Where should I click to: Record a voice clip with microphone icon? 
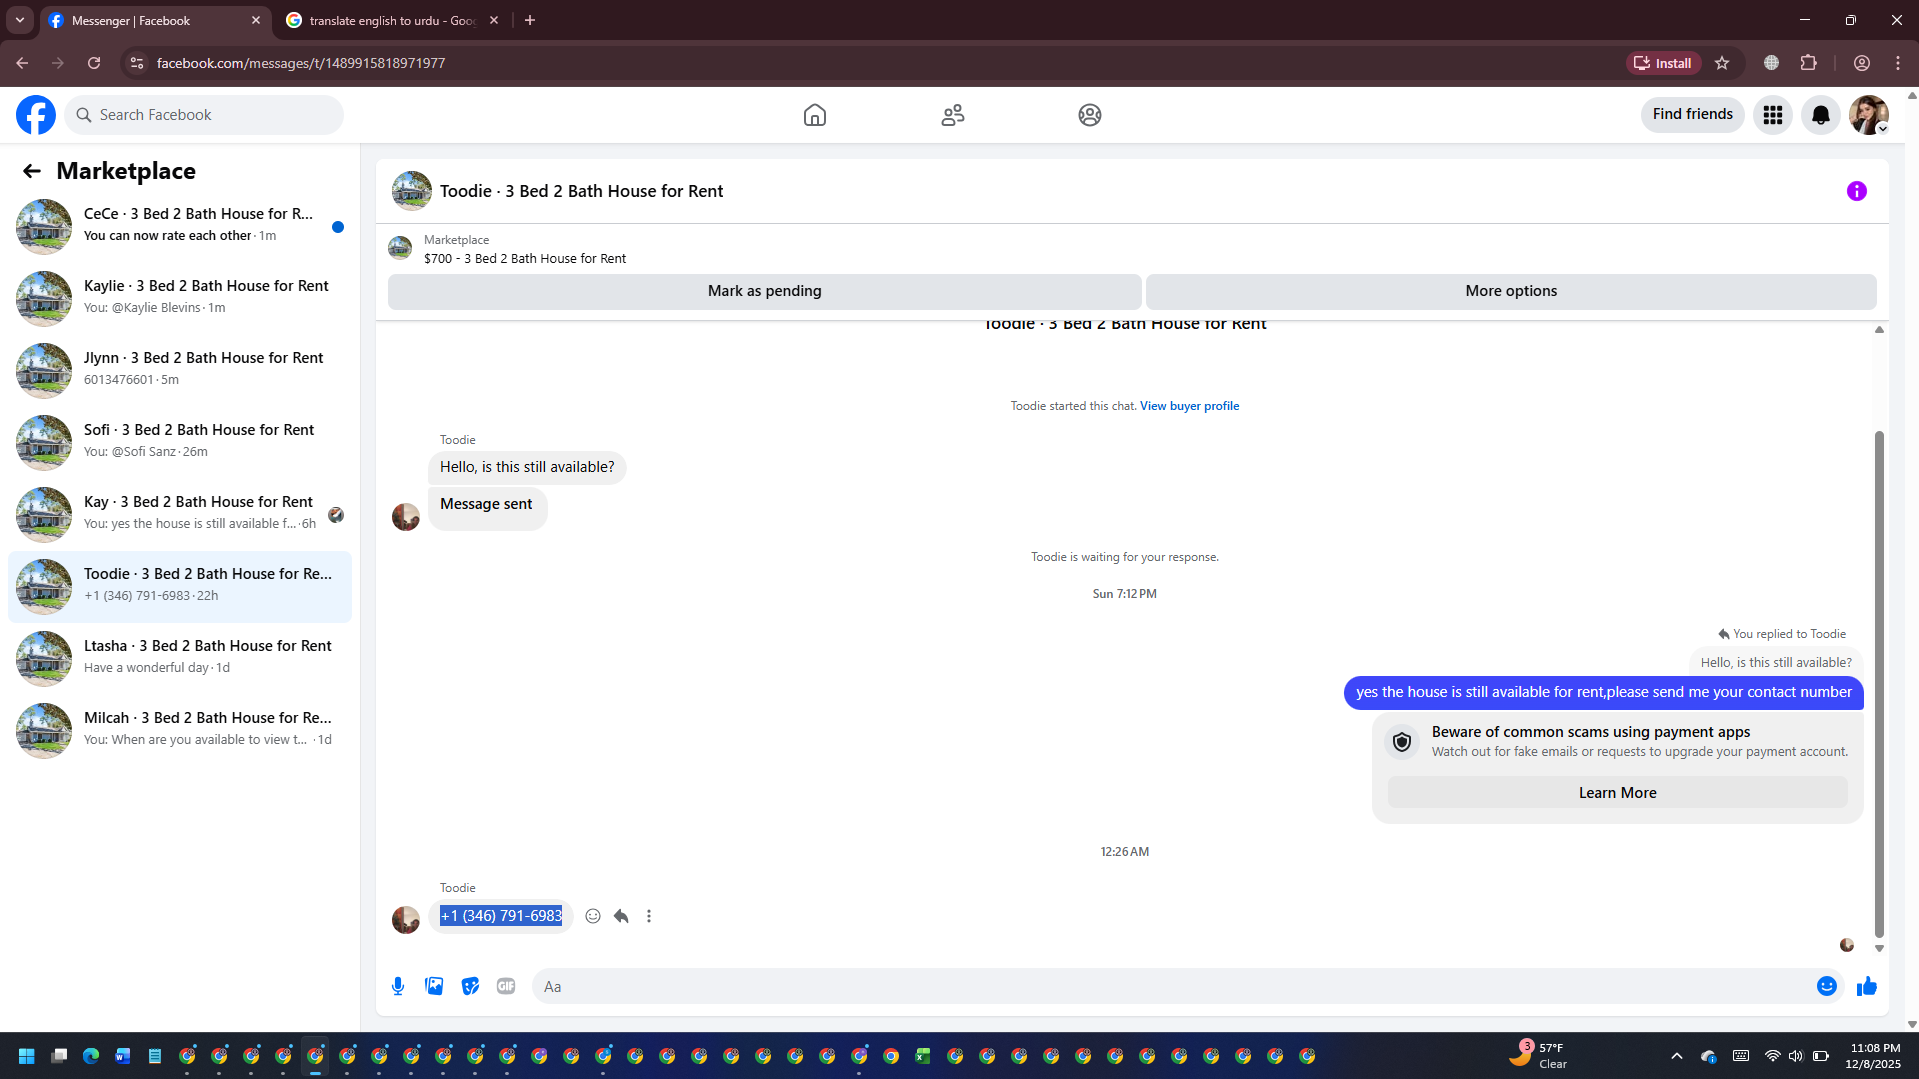point(398,986)
